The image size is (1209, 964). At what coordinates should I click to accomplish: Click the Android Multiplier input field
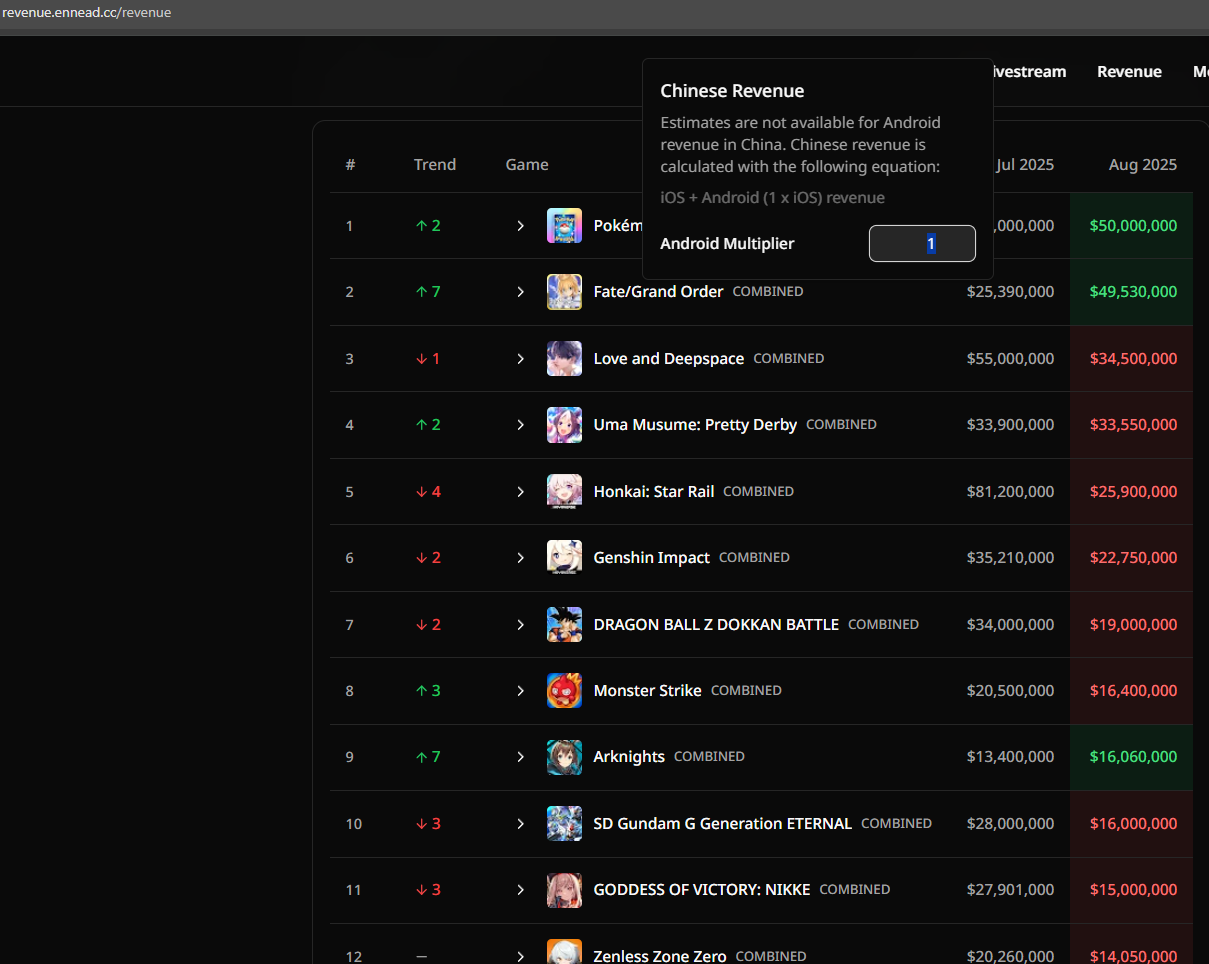[x=922, y=244]
